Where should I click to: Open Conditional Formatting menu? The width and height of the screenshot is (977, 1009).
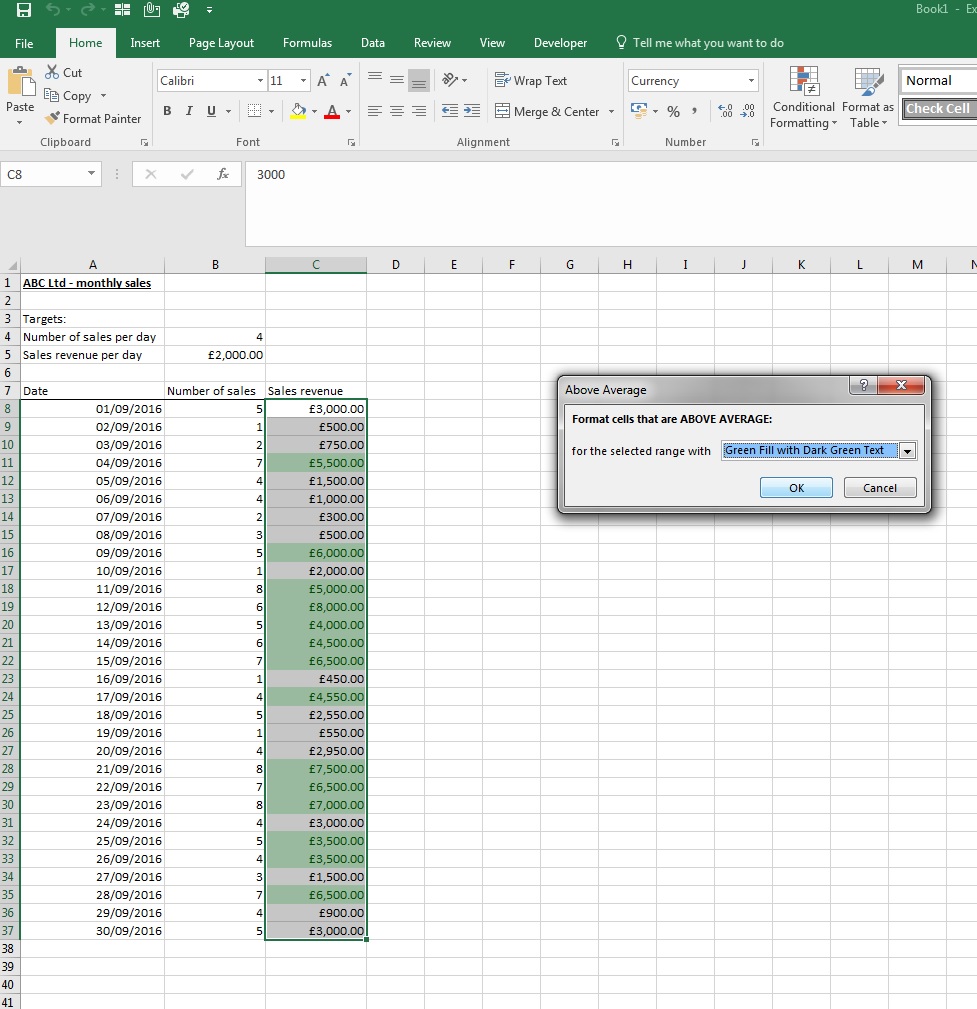tap(803, 97)
